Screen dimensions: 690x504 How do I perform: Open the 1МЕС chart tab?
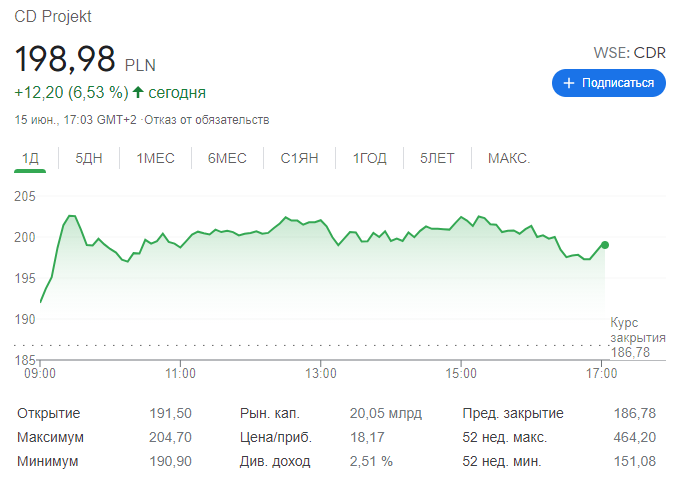(x=155, y=158)
